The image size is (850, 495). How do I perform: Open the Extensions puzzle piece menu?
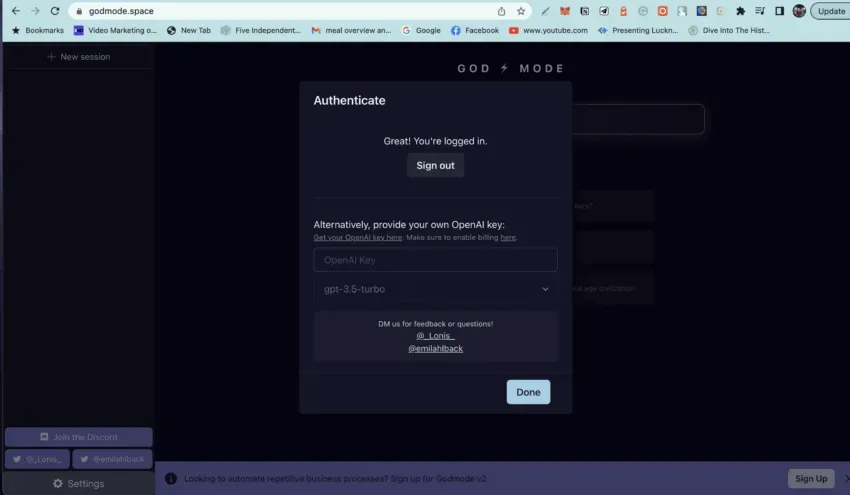(740, 11)
